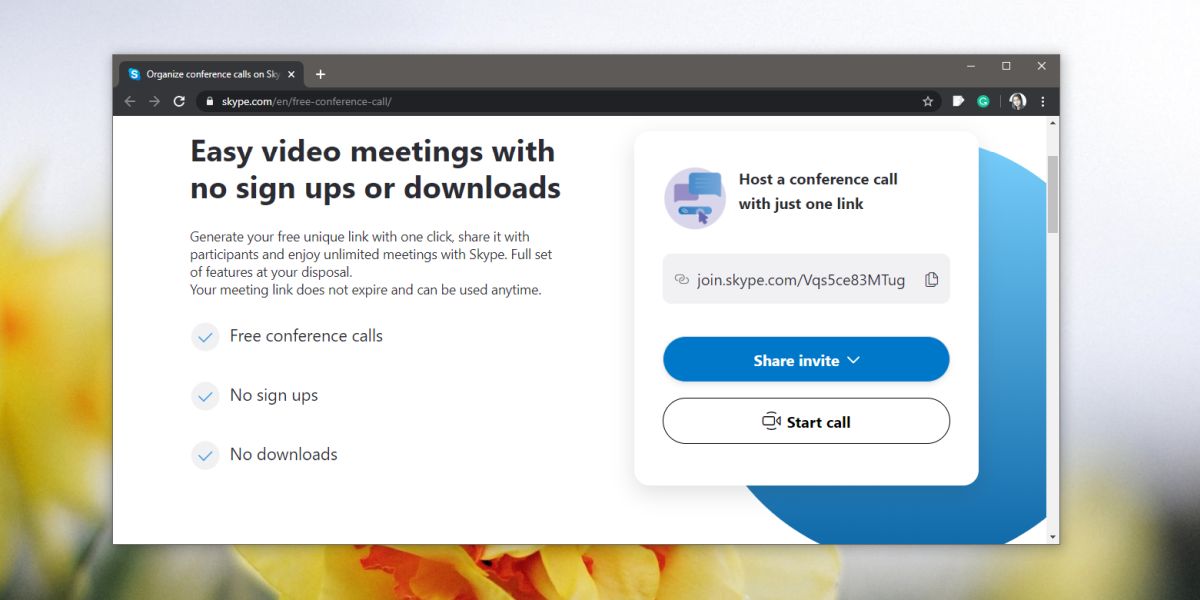Click the join.skype.com/Vqs5ce83MTug link text
This screenshot has width=1200, height=600.
click(801, 280)
